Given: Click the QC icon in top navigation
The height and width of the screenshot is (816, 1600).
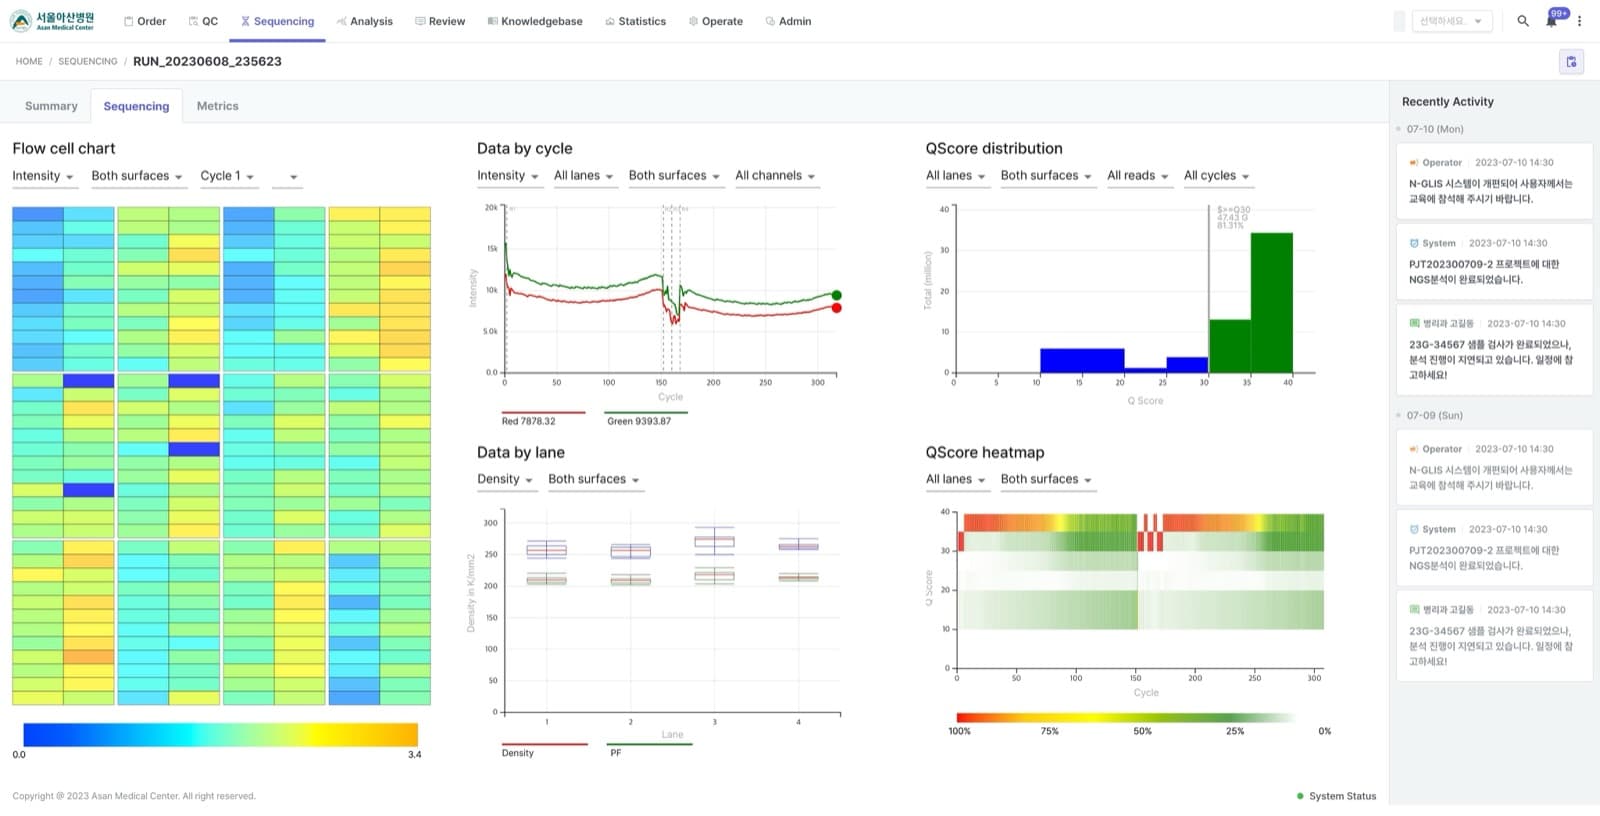Looking at the screenshot, I should pyautogui.click(x=193, y=21).
